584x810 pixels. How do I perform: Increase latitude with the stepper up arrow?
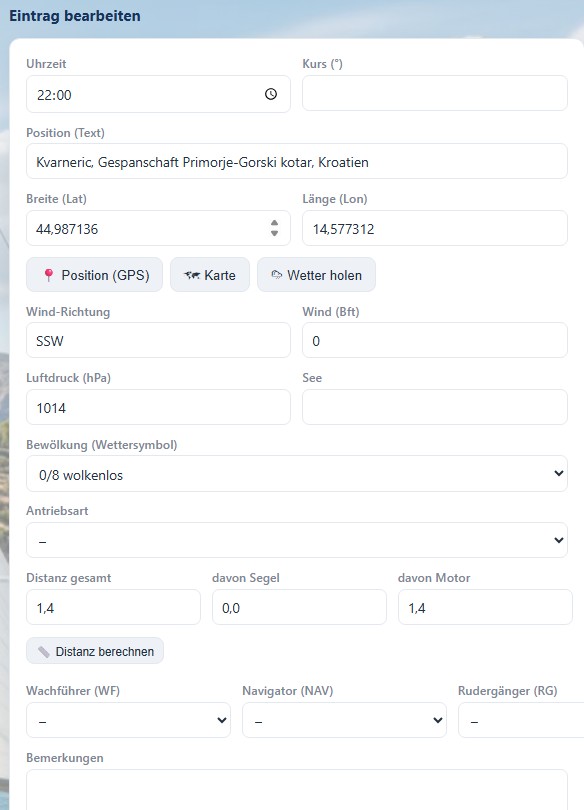(274, 223)
